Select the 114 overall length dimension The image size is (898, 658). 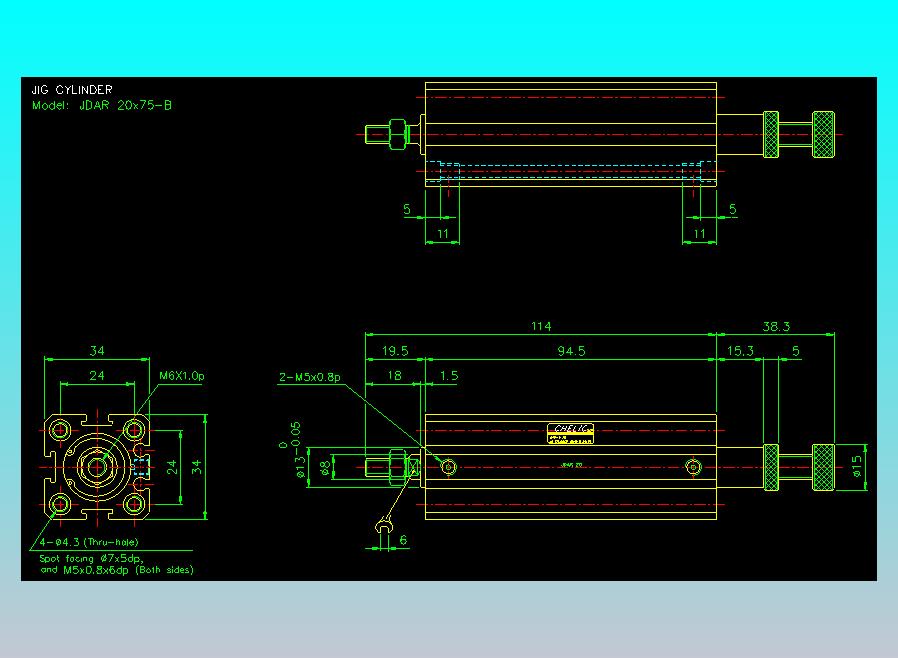(x=541, y=326)
